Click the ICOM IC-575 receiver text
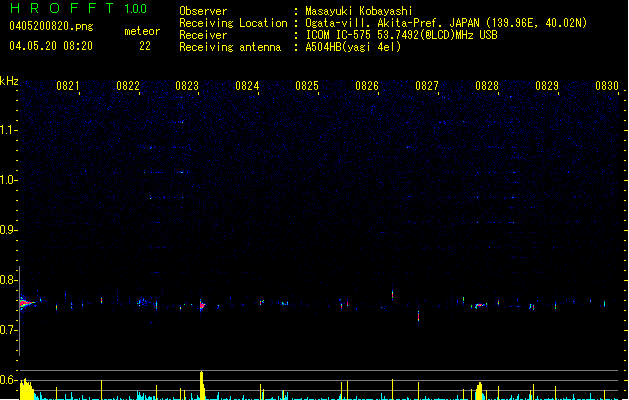Image resolution: width=629 pixels, height=400 pixels. [401, 35]
